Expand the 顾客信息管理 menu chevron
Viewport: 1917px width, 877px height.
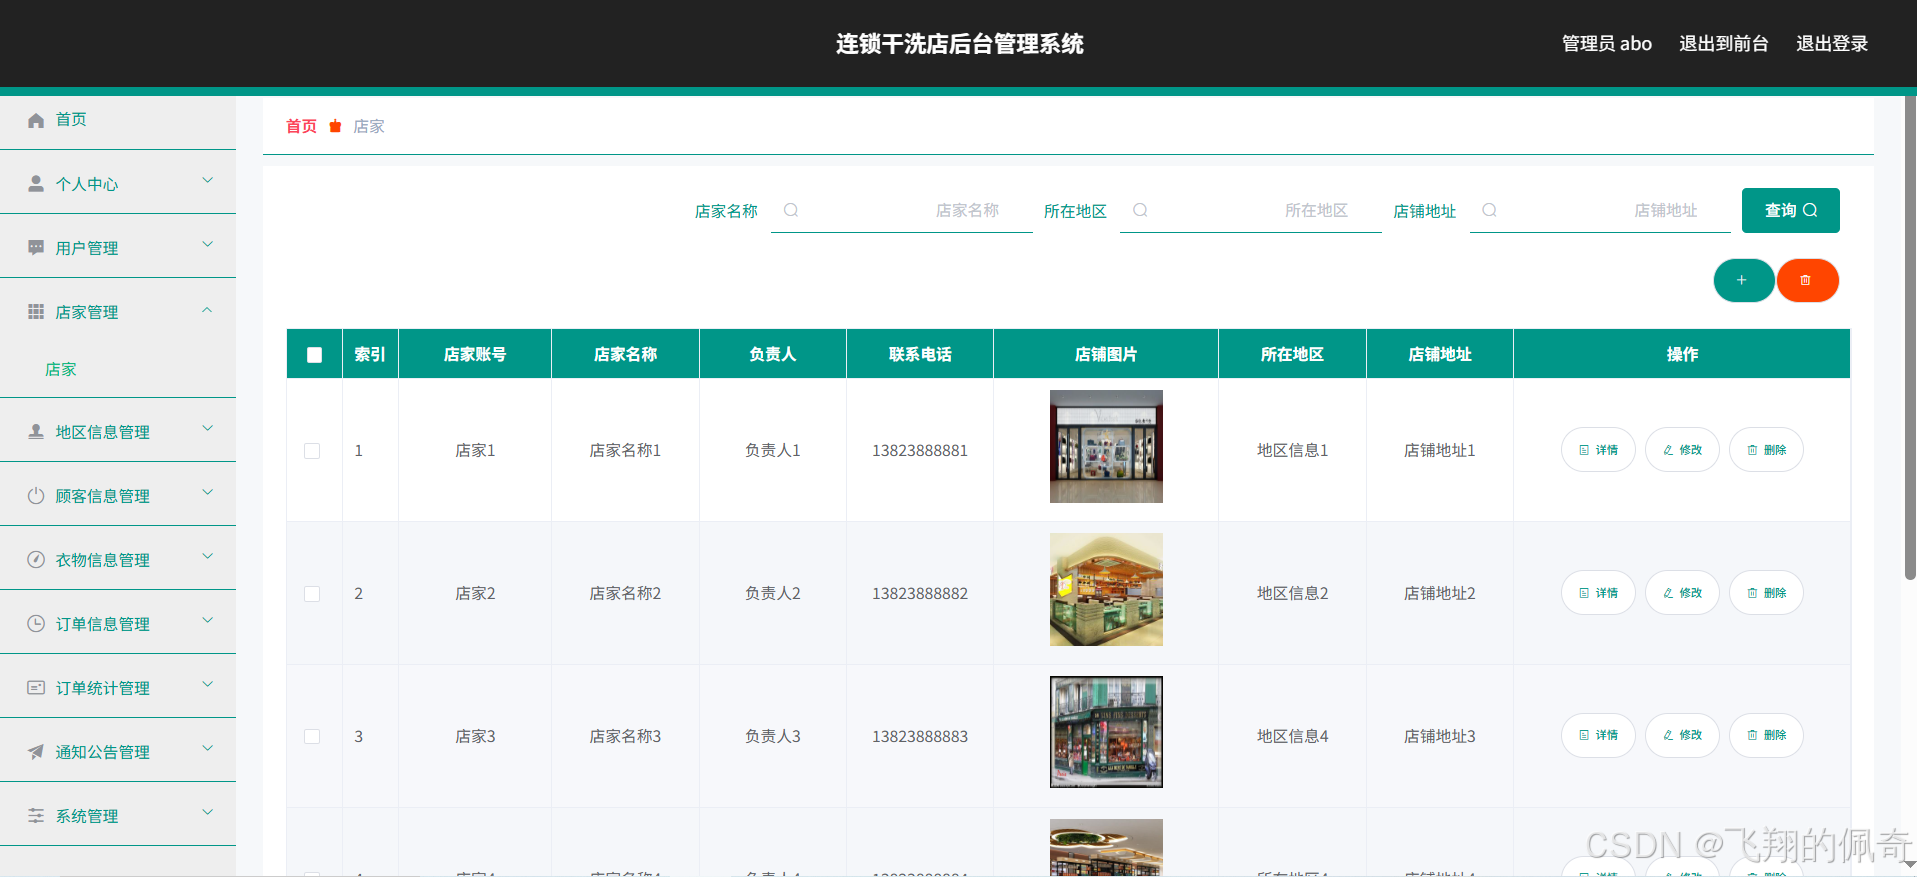click(x=208, y=493)
